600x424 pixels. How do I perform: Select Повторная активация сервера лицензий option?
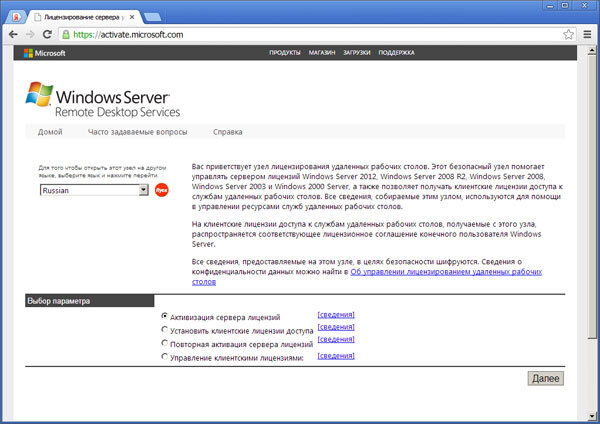165,342
